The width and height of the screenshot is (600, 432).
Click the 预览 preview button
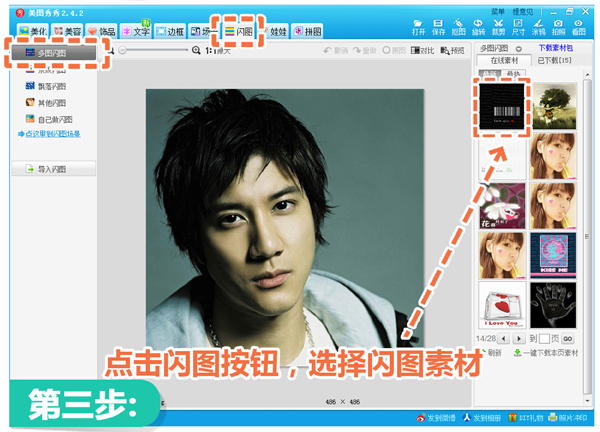(453, 50)
